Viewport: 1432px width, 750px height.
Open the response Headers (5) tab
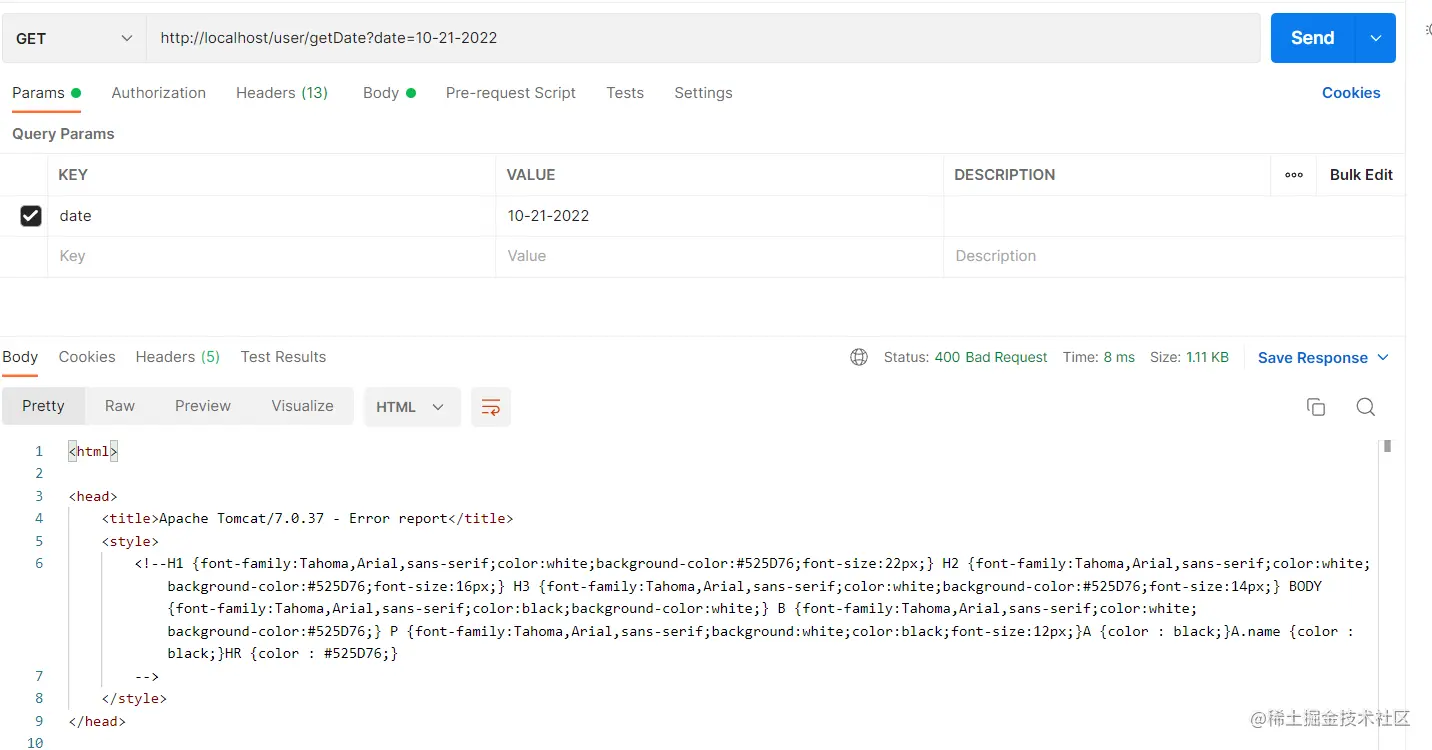pos(178,357)
